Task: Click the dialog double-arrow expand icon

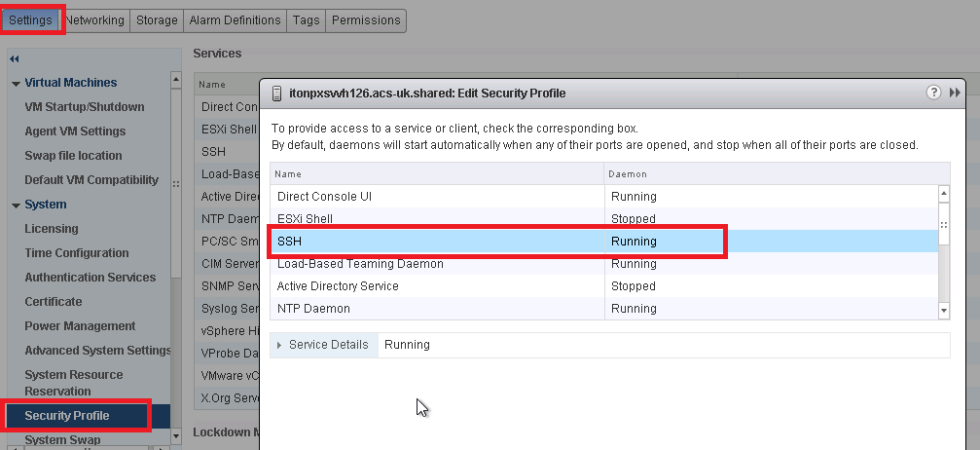Action: pos(954,92)
